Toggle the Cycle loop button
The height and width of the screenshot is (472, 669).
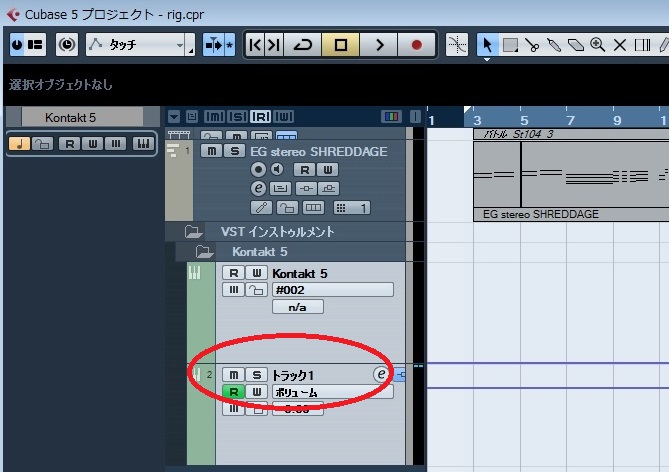[x=303, y=44]
